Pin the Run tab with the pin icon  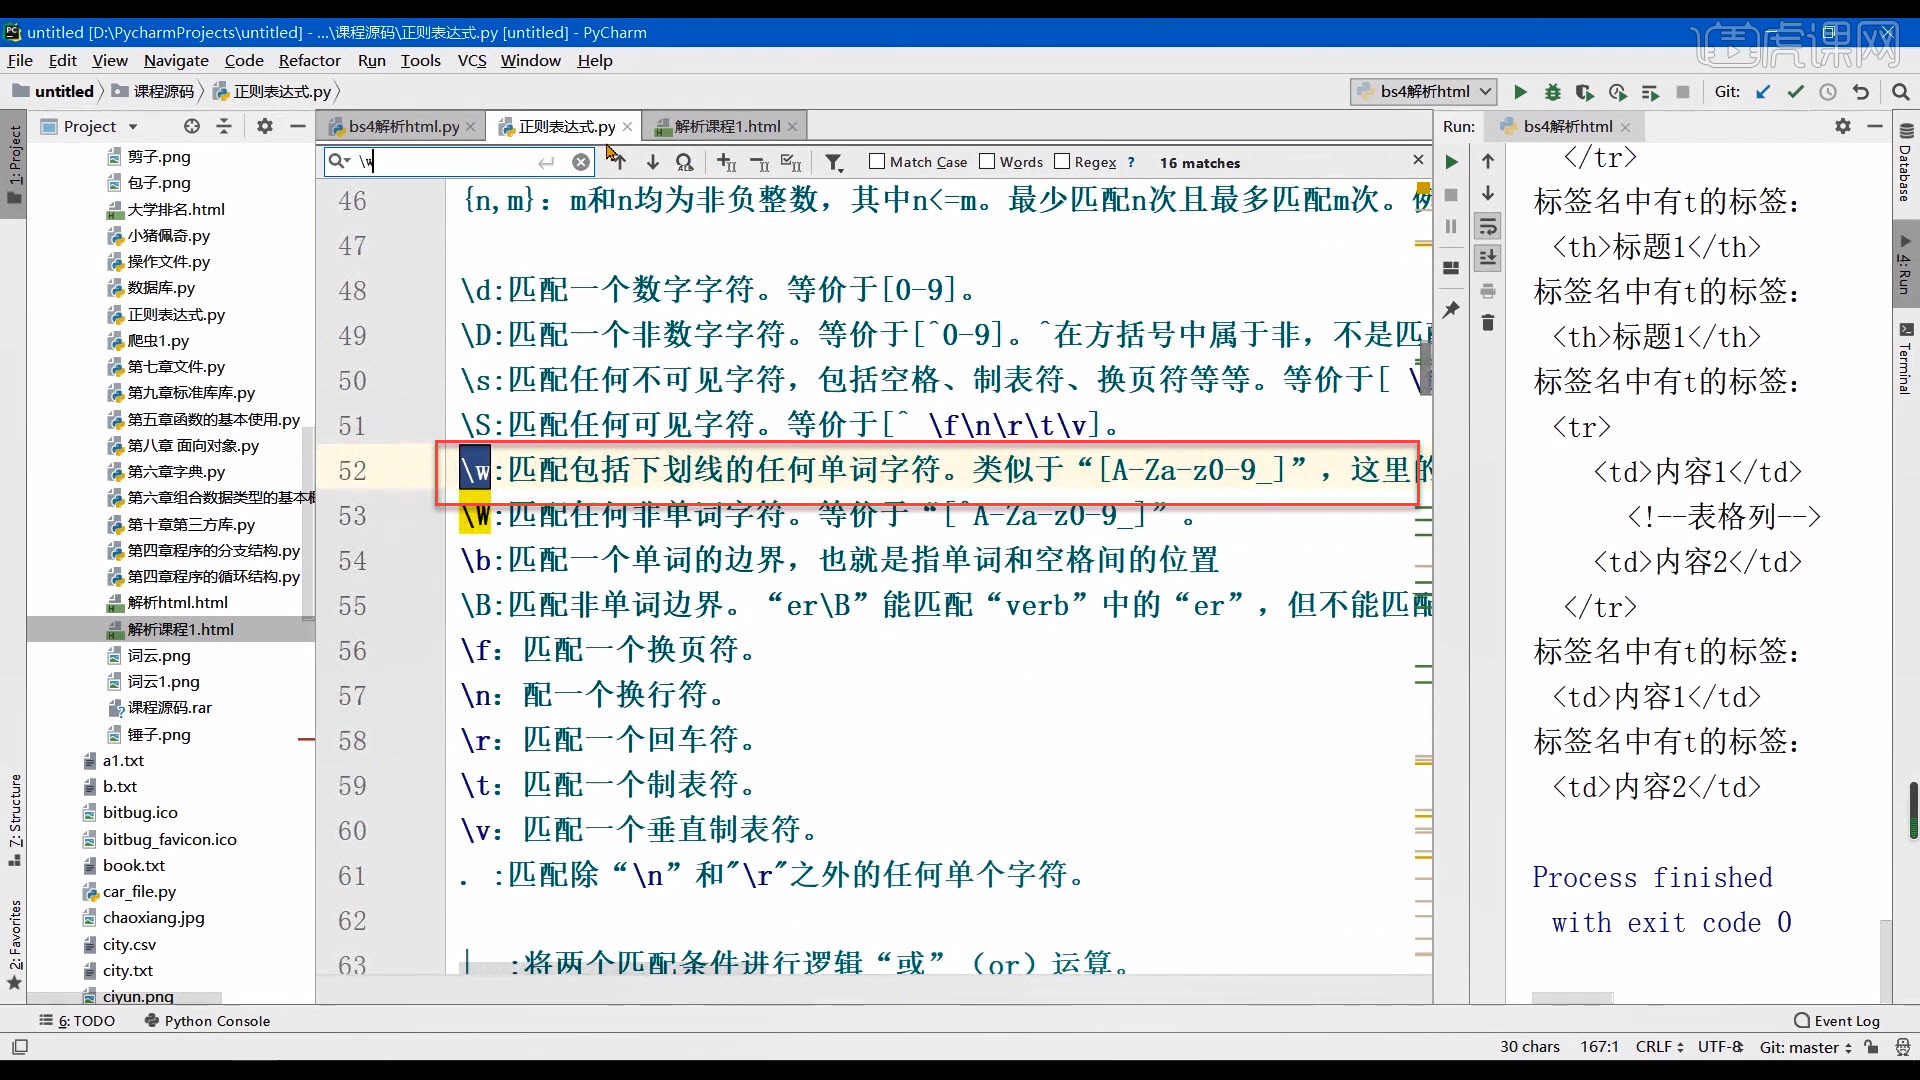tap(1451, 309)
